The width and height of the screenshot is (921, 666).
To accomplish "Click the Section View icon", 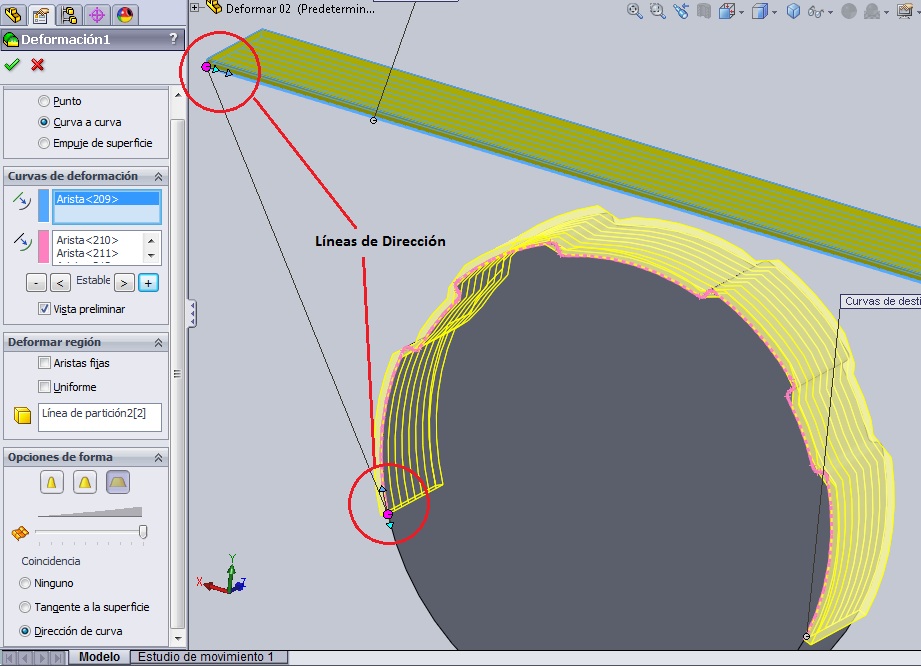I will [704, 11].
